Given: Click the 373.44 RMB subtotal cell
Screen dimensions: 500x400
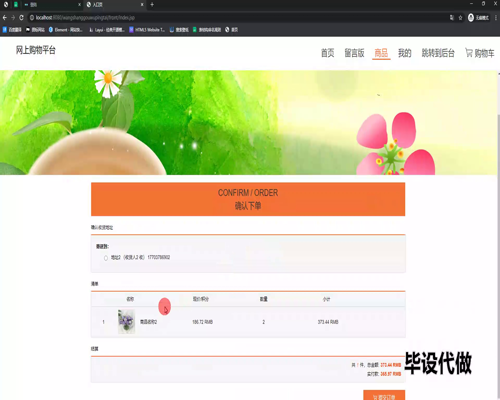Looking at the screenshot, I should 328,322.
